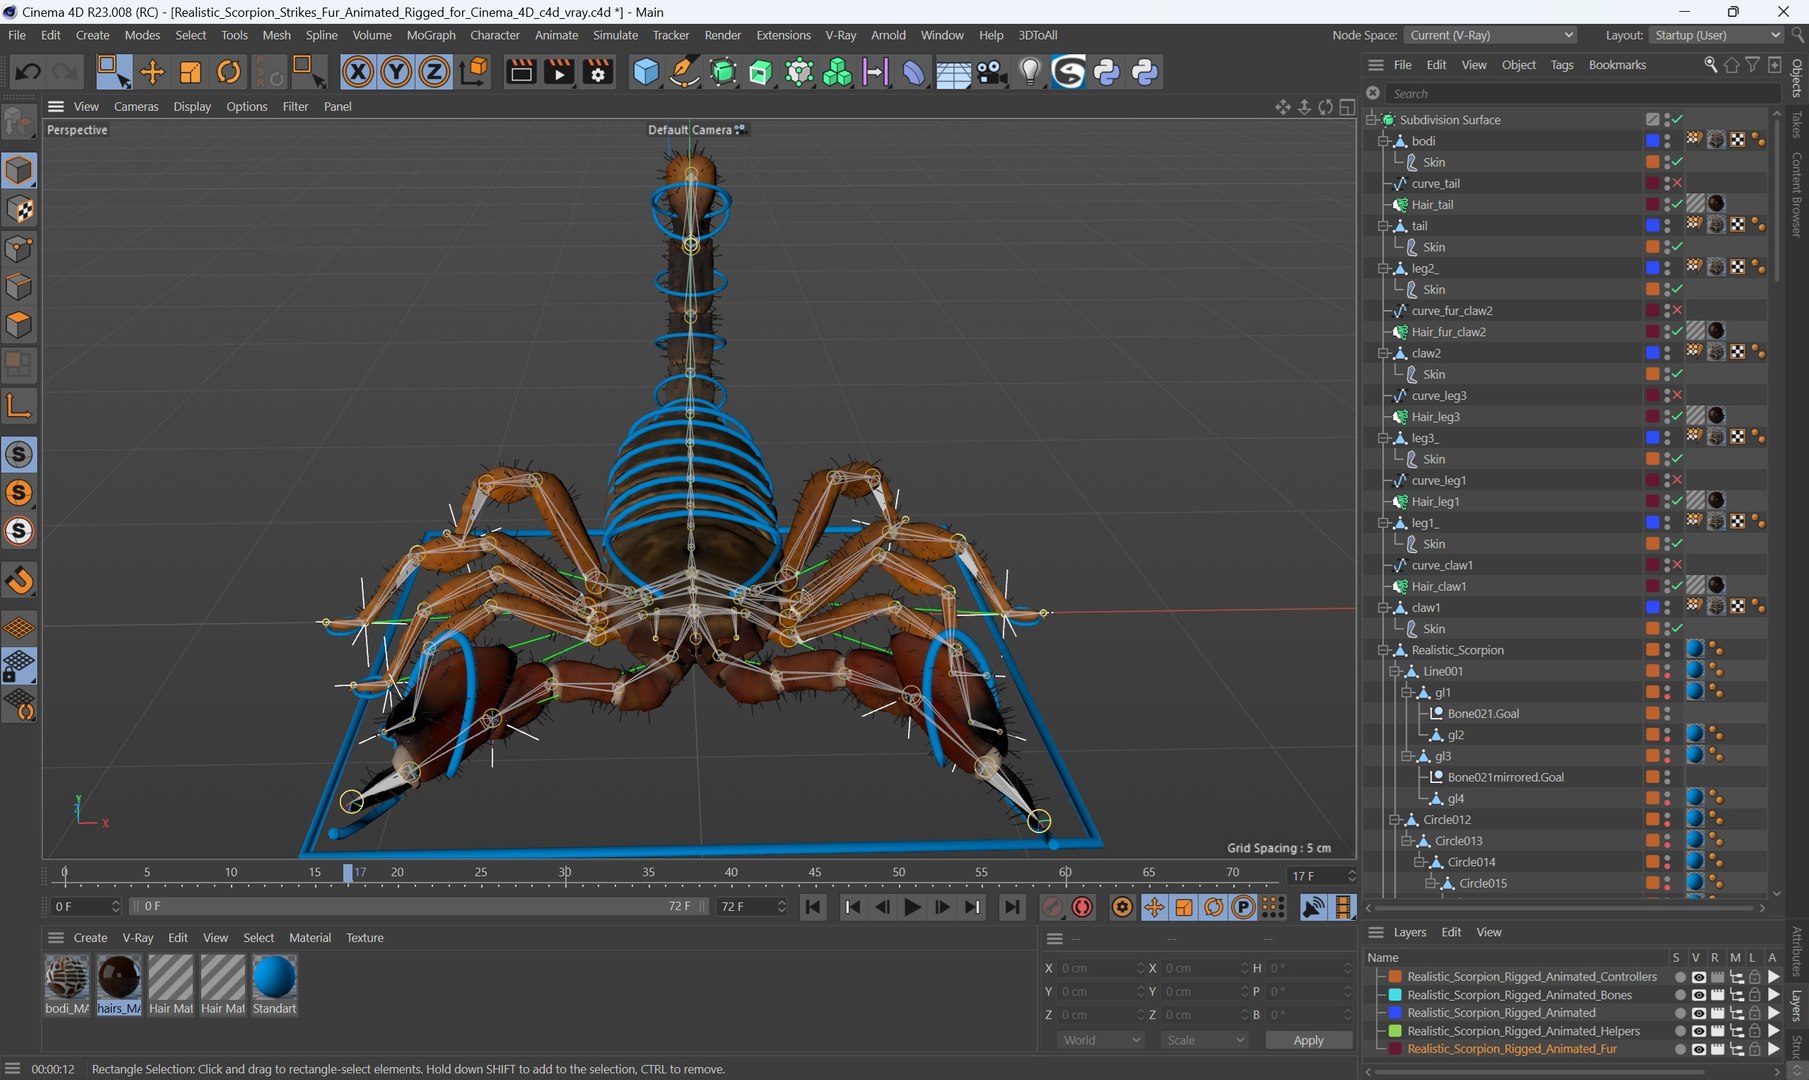Open the Node Space dropdown
The image size is (1809, 1080).
coord(1490,35)
